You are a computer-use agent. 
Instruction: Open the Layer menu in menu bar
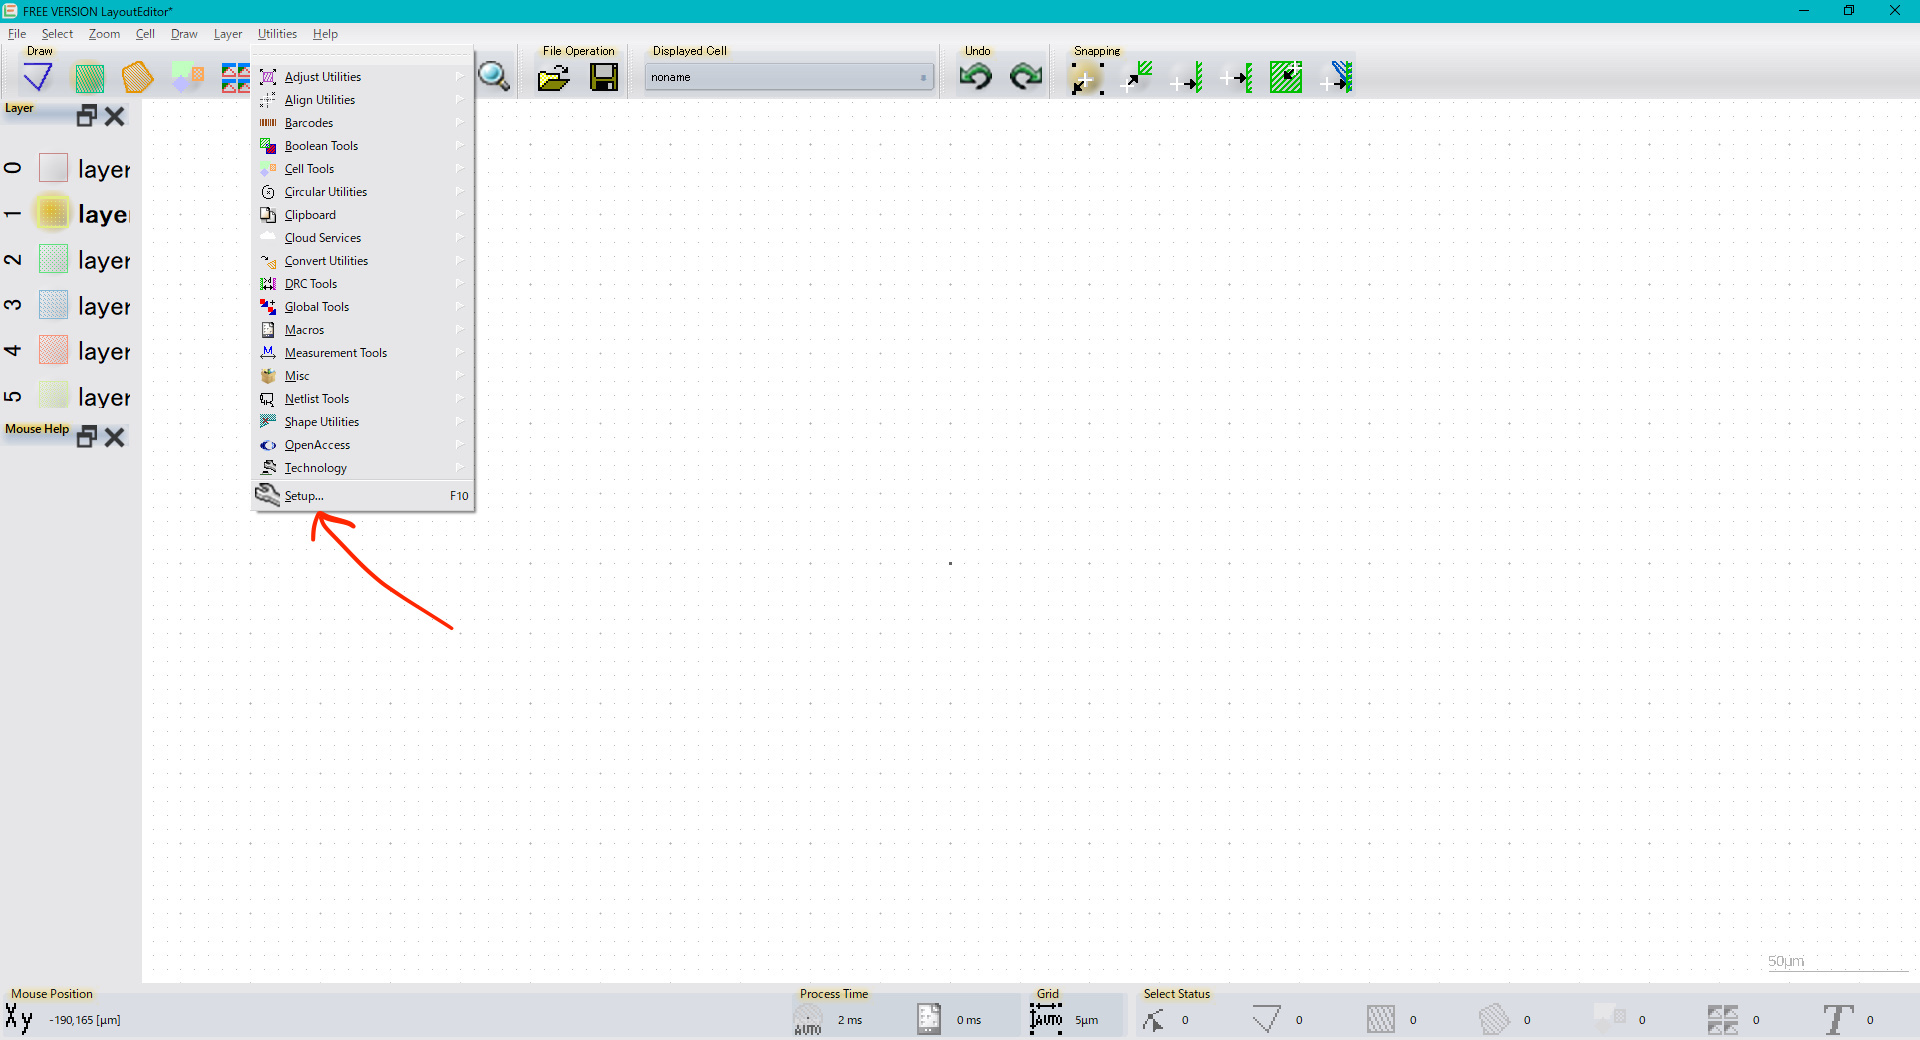click(x=227, y=34)
